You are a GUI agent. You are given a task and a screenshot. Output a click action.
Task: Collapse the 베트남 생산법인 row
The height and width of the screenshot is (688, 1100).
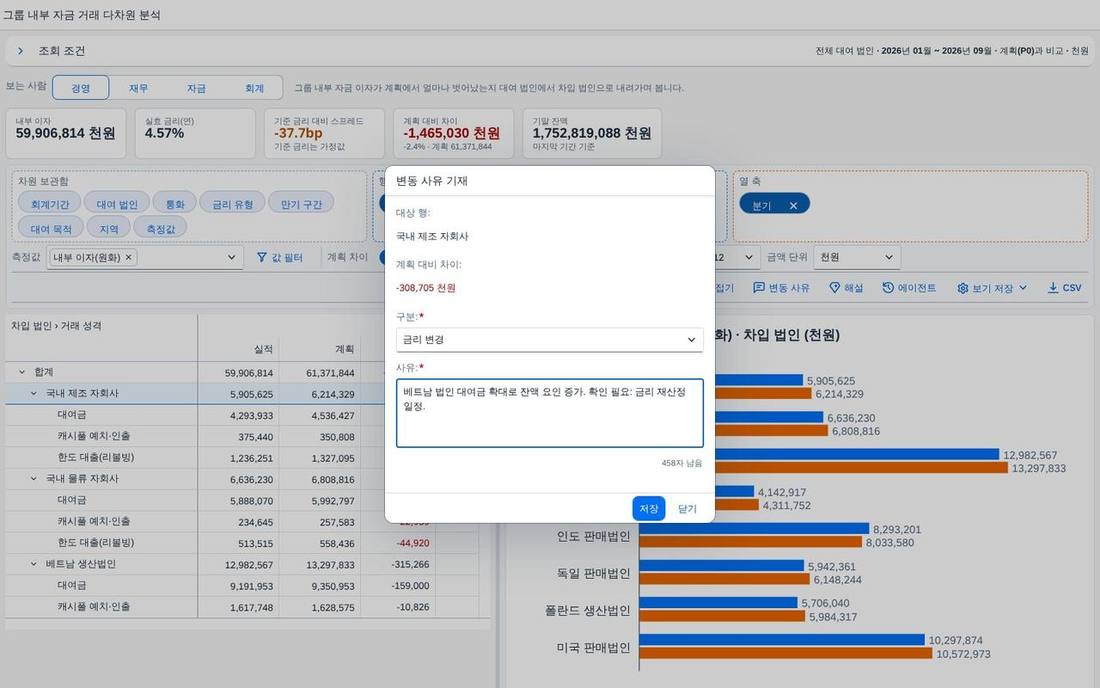(x=33, y=564)
